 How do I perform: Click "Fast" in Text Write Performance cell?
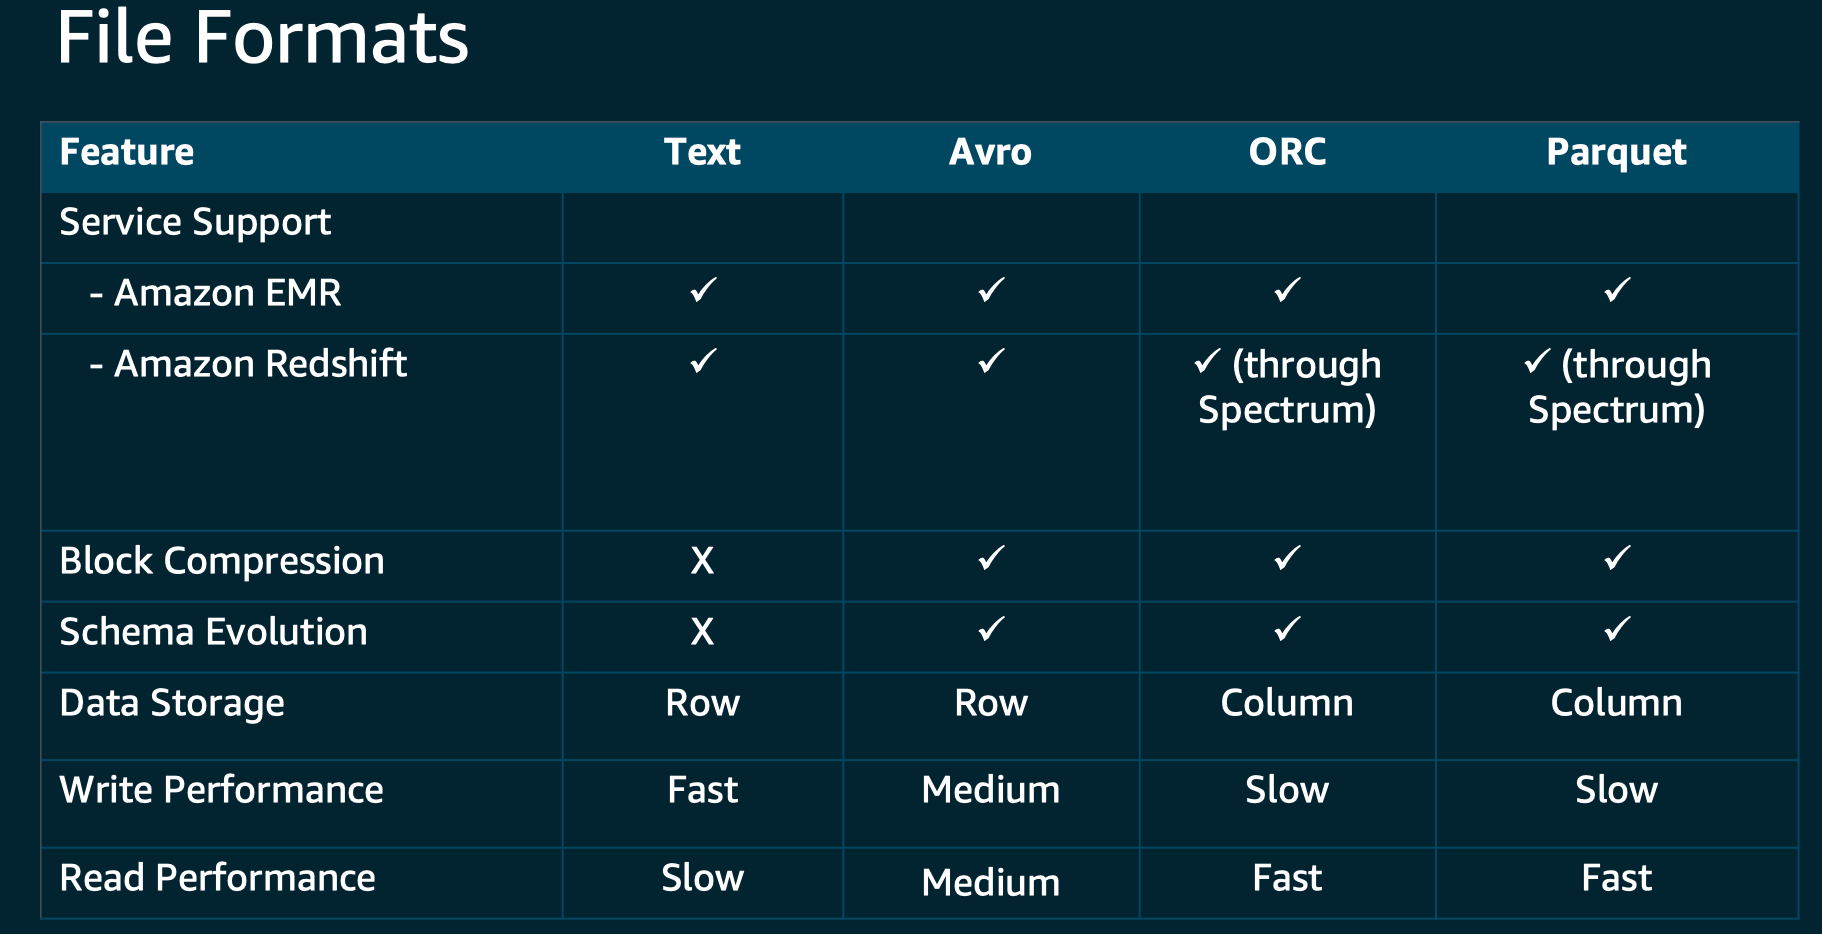[702, 790]
